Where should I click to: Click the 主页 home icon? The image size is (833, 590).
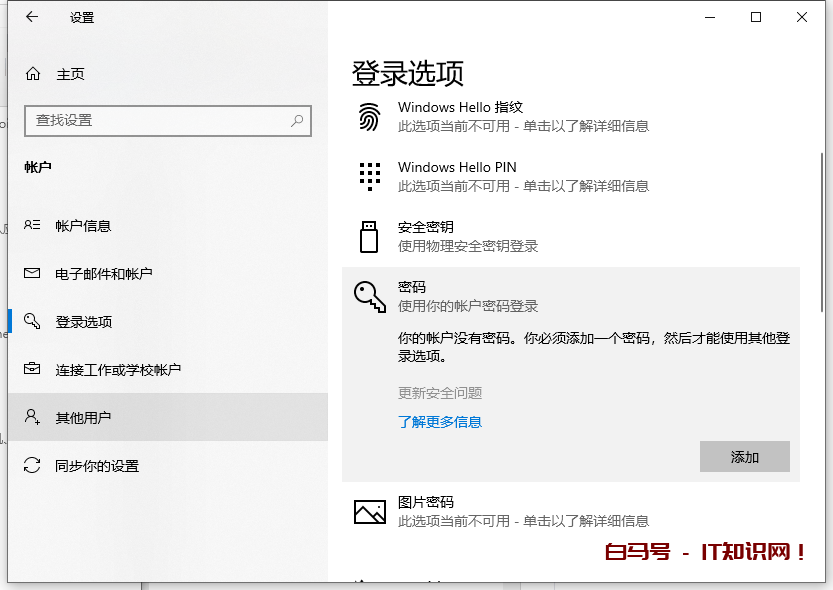point(34,72)
